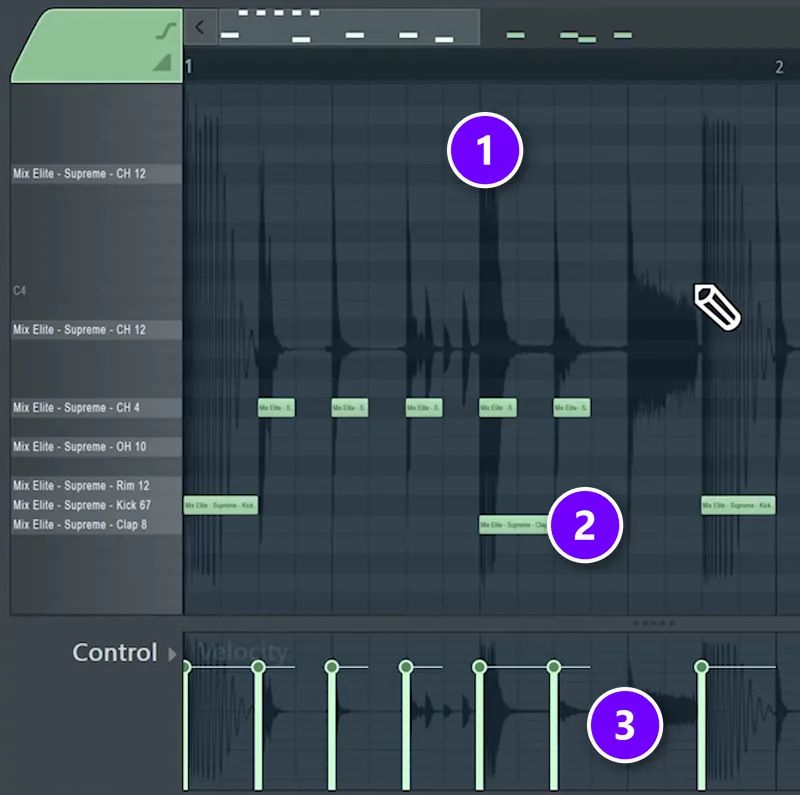The height and width of the screenshot is (795, 800).
Task: Jump to bar 2 on the ruler
Action: [x=779, y=67]
